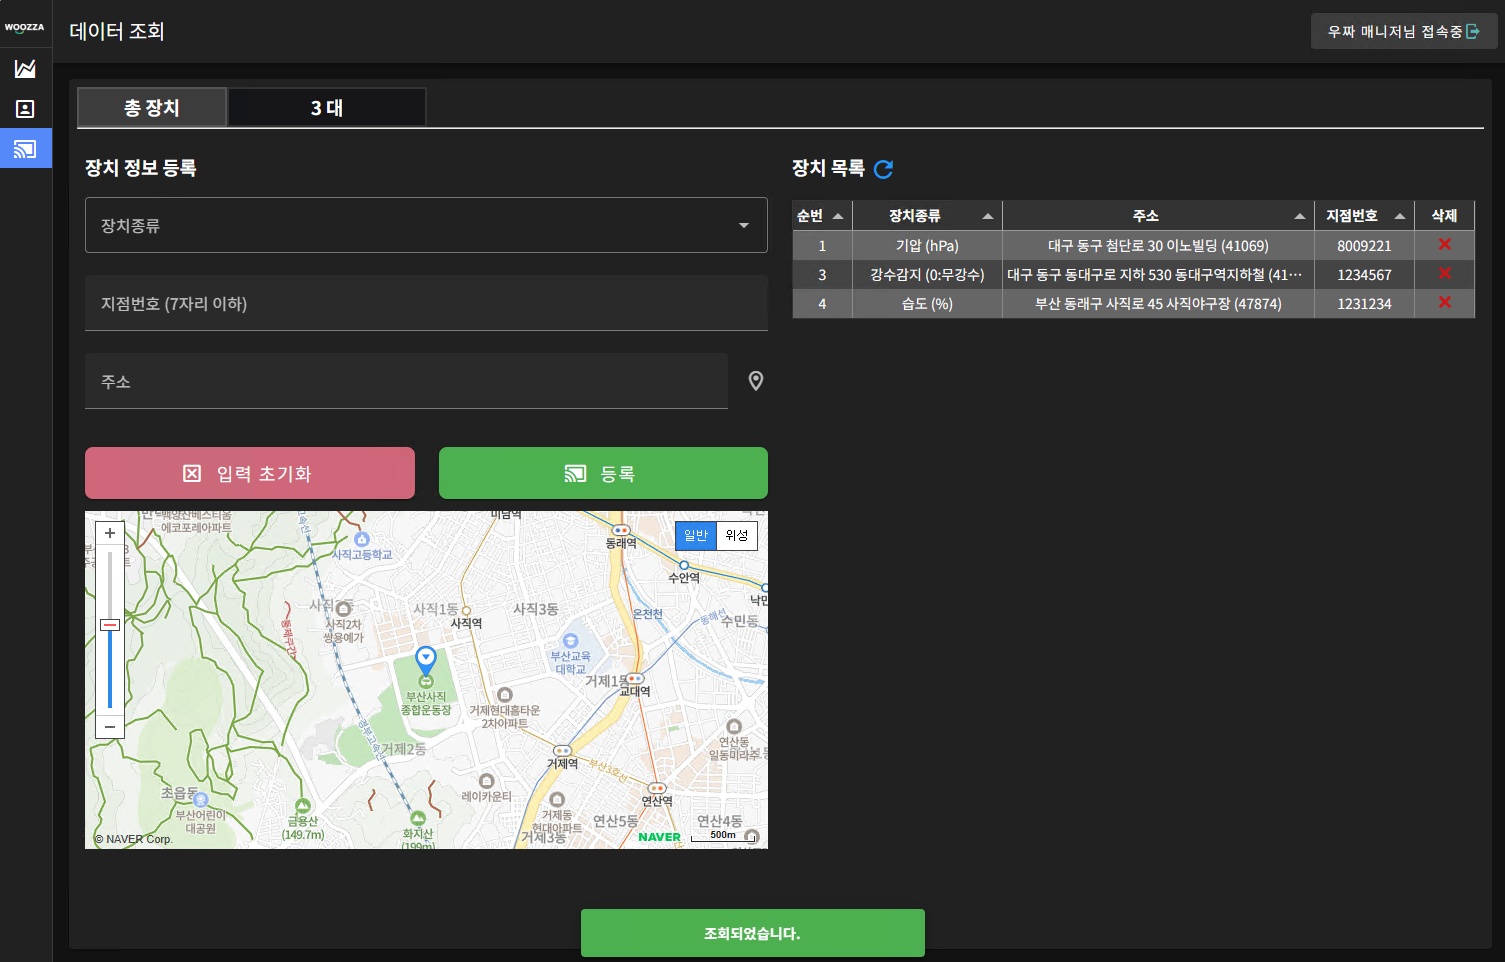Zoom in on the map
The height and width of the screenshot is (962, 1505).
[110, 534]
